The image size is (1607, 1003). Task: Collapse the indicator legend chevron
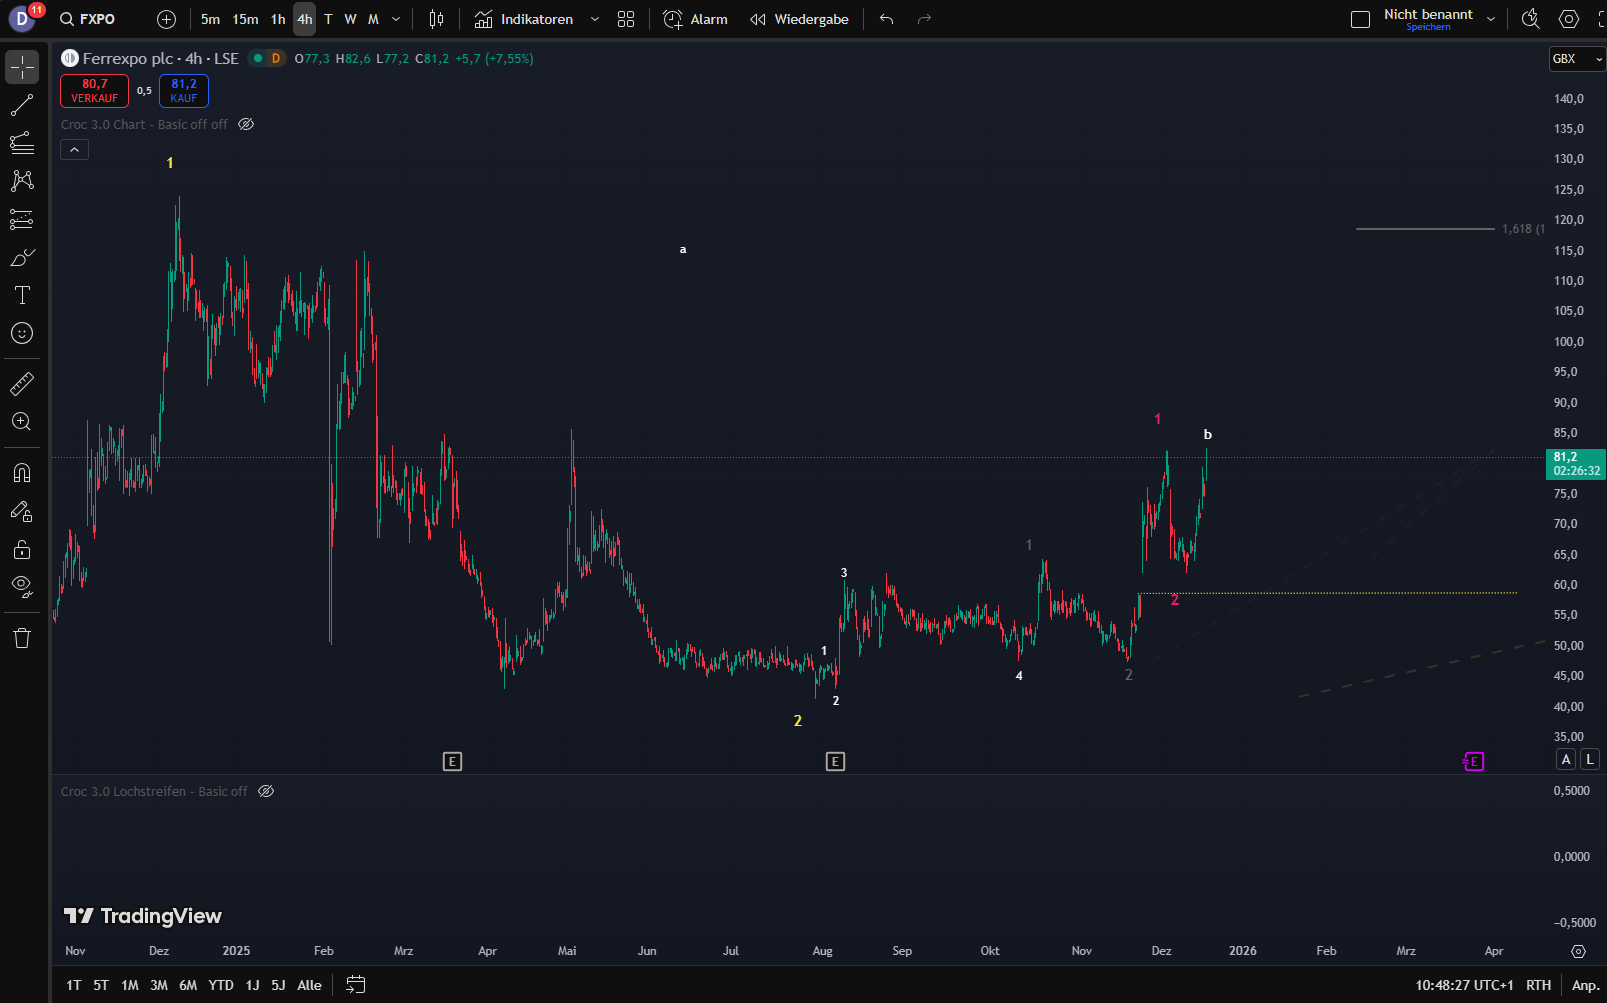[x=75, y=150]
